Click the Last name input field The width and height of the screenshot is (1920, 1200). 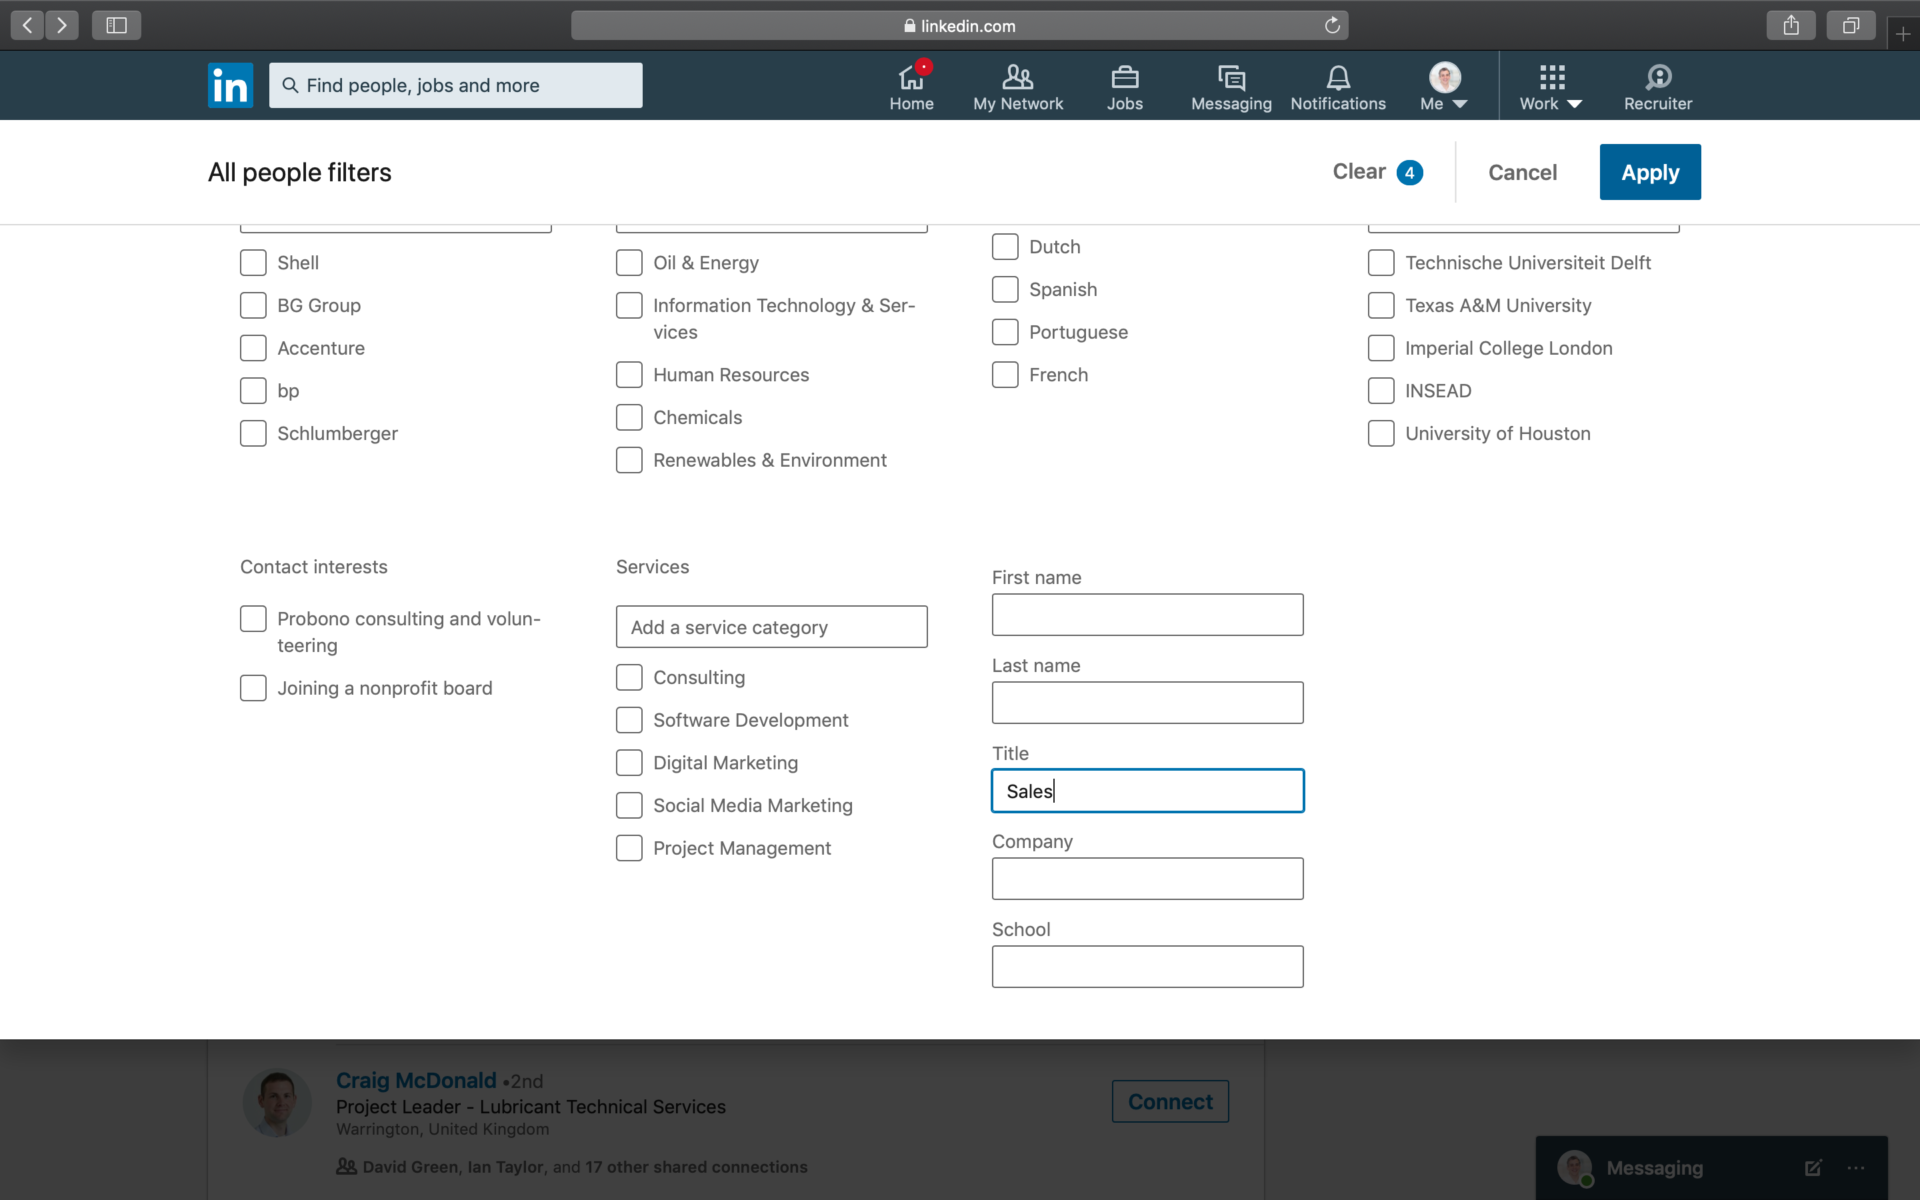click(x=1147, y=703)
